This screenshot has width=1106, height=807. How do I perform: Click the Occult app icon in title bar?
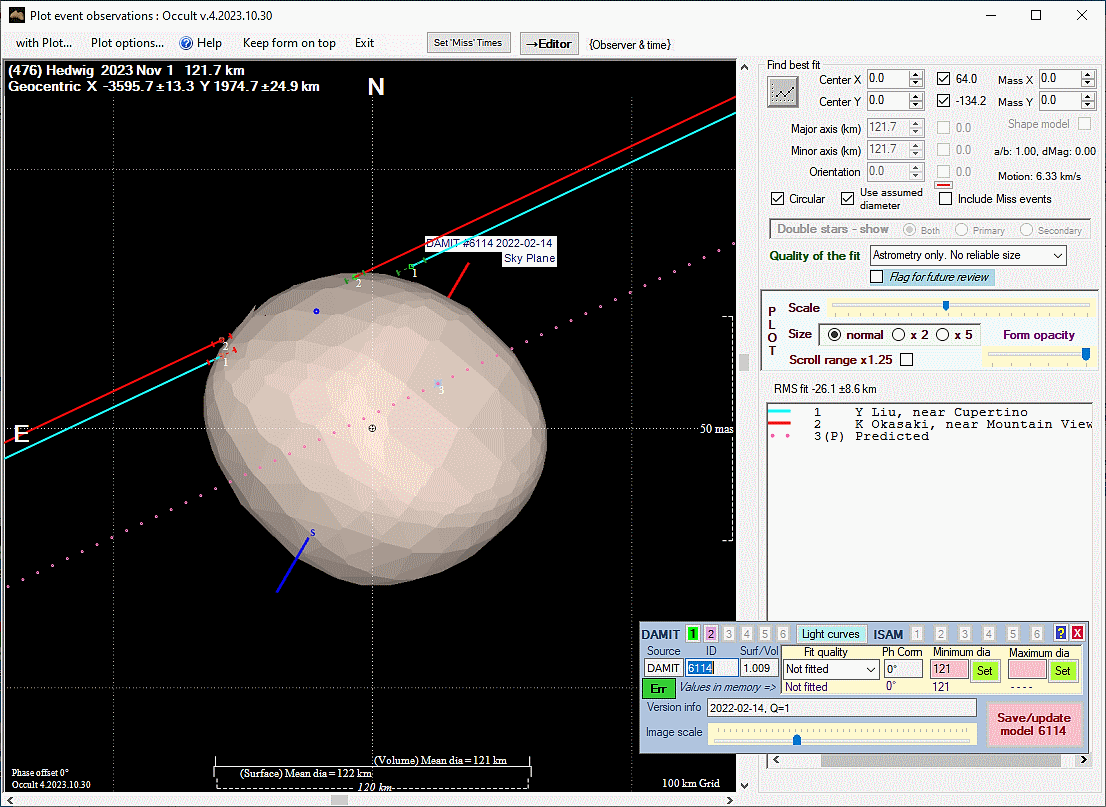(x=17, y=16)
